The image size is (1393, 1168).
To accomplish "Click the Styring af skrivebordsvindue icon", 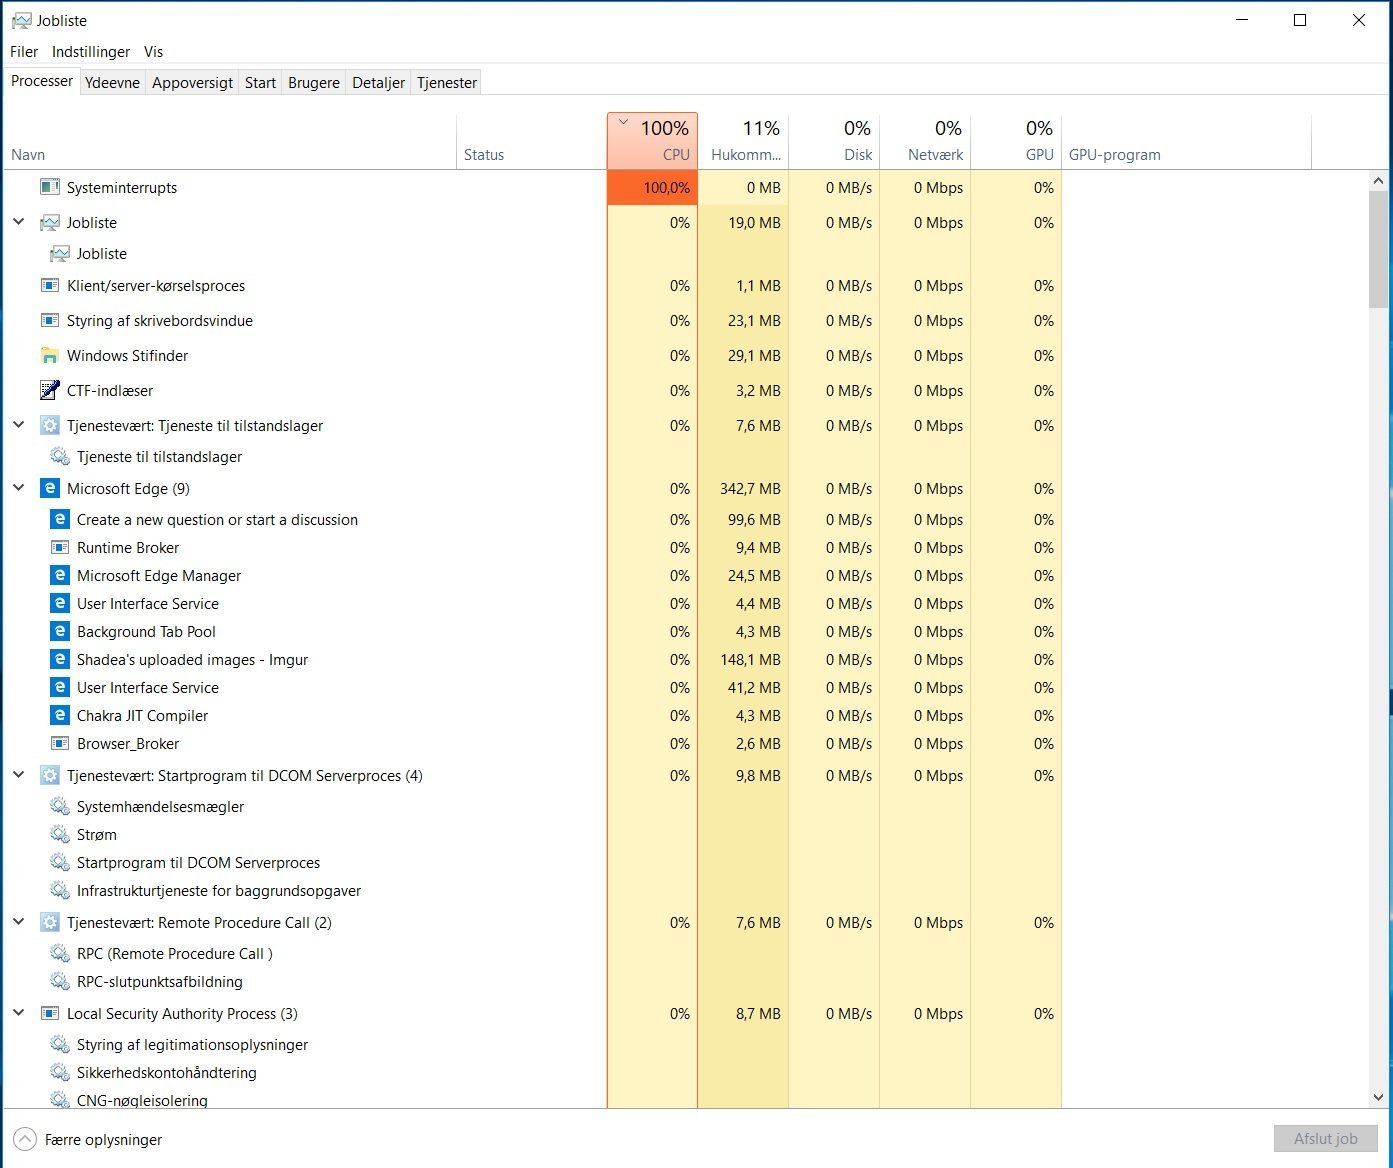I will (49, 320).
